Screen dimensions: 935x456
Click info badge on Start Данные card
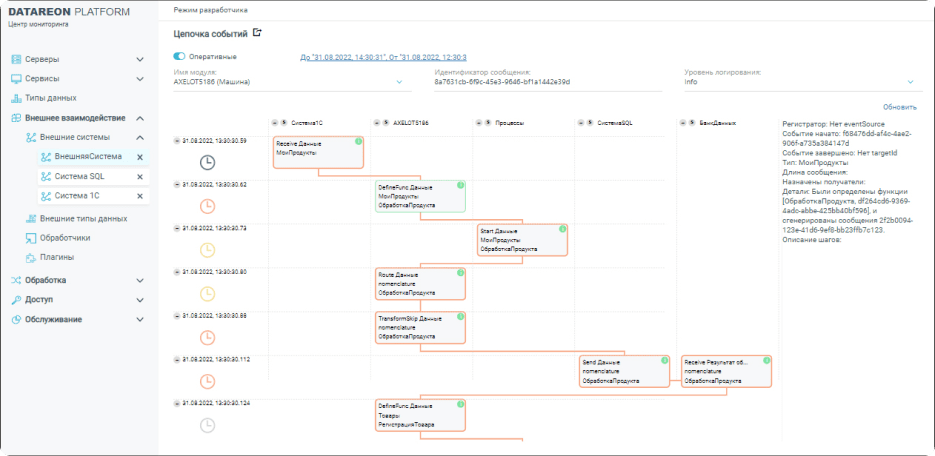(562, 229)
